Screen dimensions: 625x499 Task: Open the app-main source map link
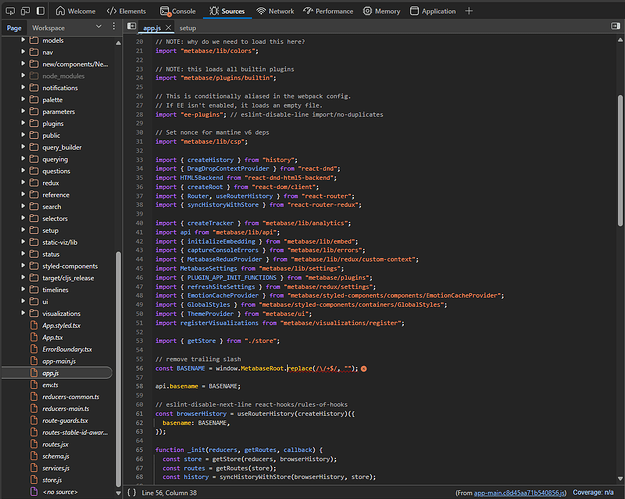519,493
